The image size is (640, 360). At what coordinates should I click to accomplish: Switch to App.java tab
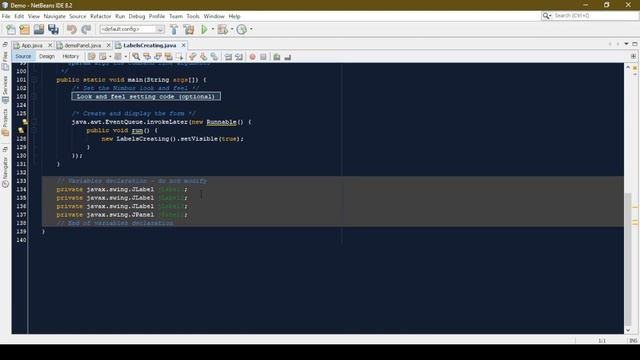(31, 45)
